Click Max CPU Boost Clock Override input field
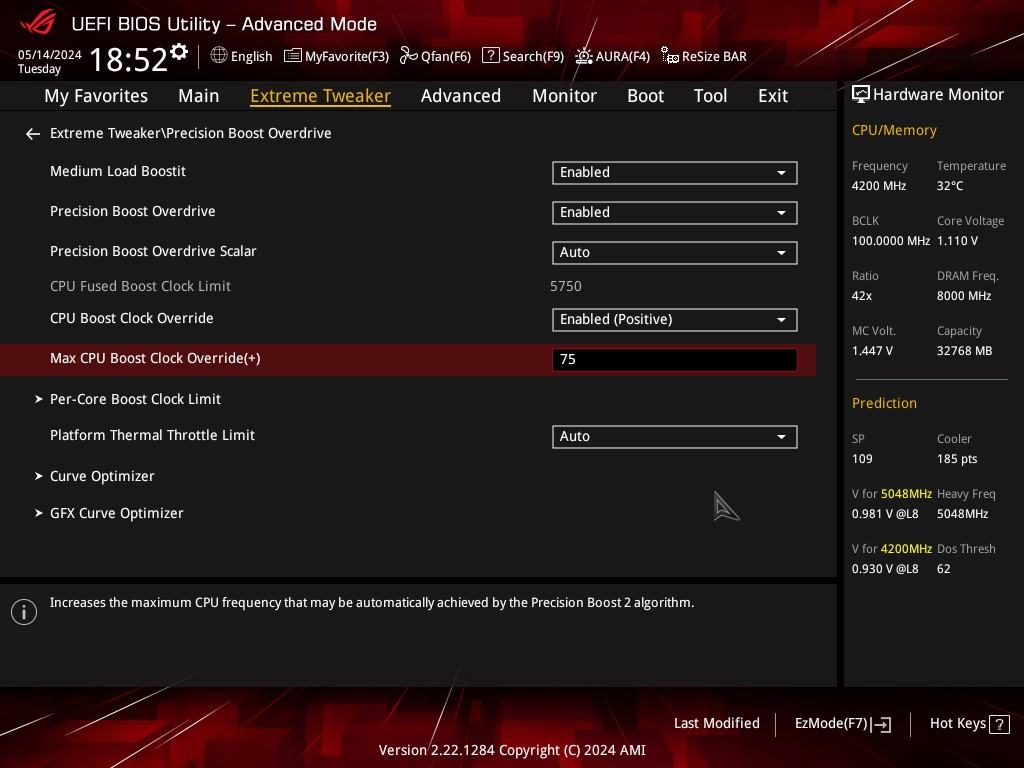This screenshot has width=1024, height=768. [x=675, y=359]
